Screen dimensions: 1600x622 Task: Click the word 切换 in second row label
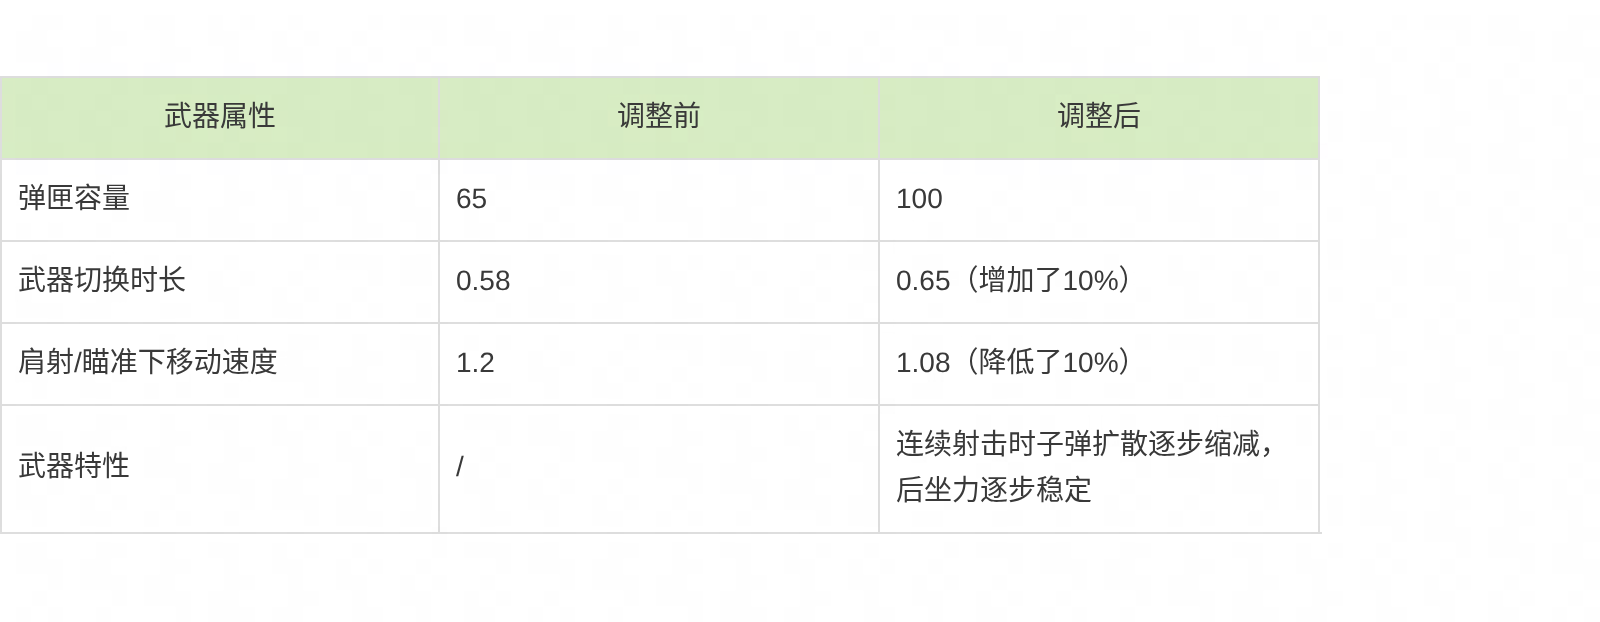coord(102,280)
